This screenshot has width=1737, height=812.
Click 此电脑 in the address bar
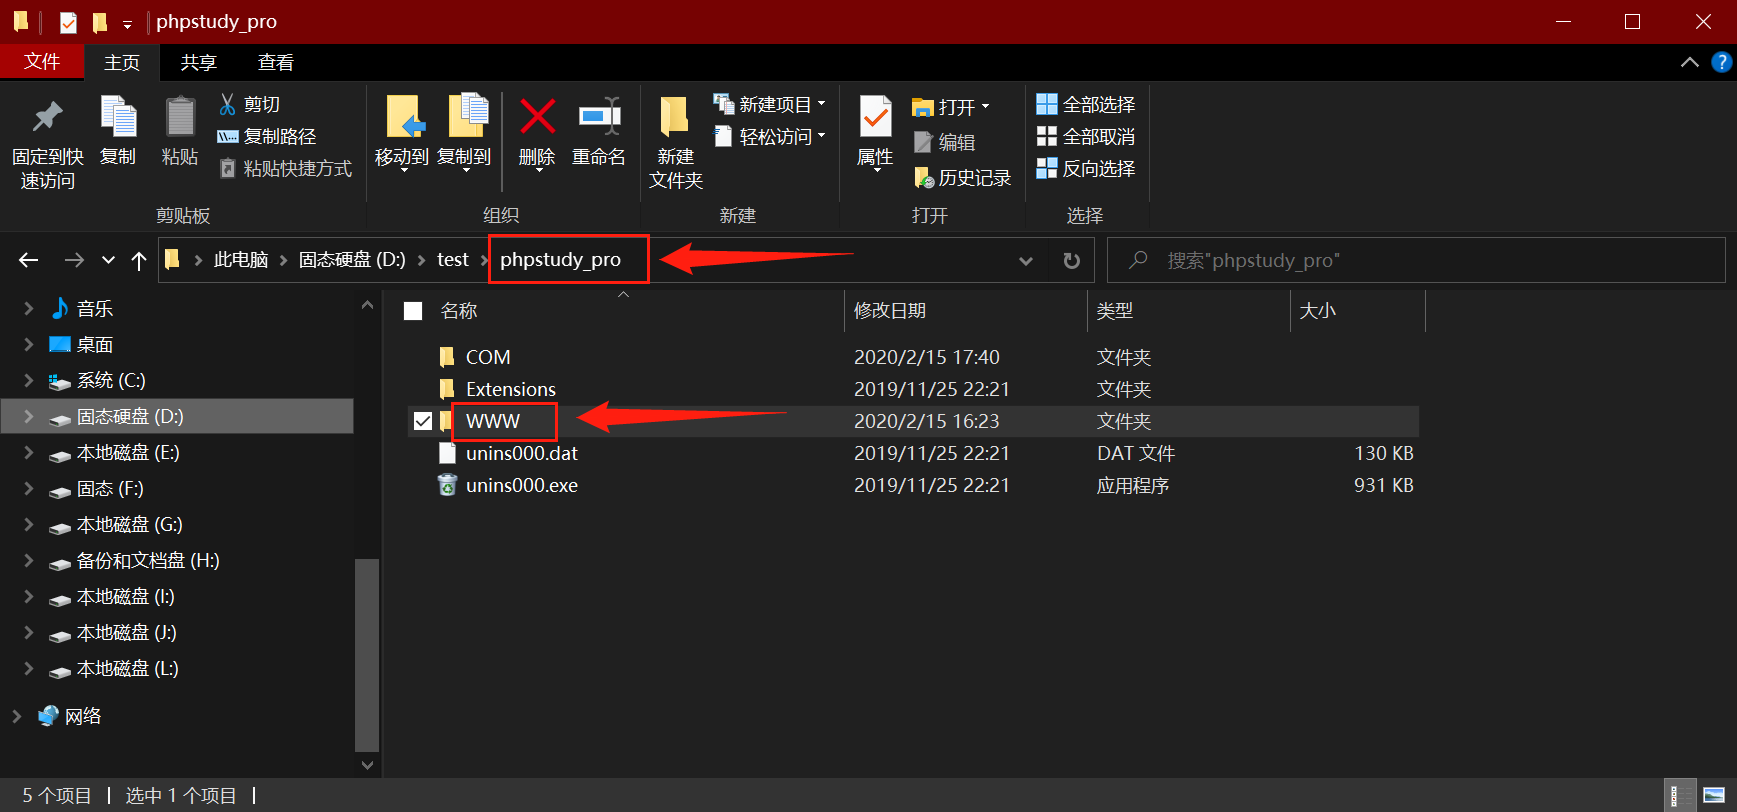click(241, 260)
